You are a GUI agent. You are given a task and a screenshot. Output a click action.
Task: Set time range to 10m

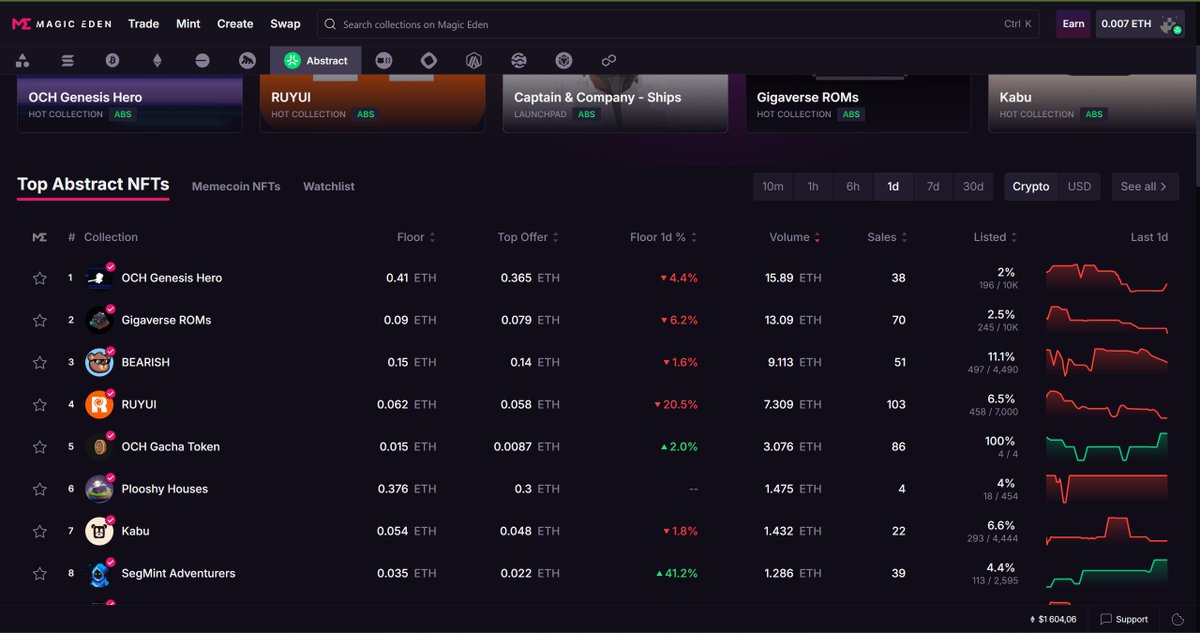[x=773, y=187]
